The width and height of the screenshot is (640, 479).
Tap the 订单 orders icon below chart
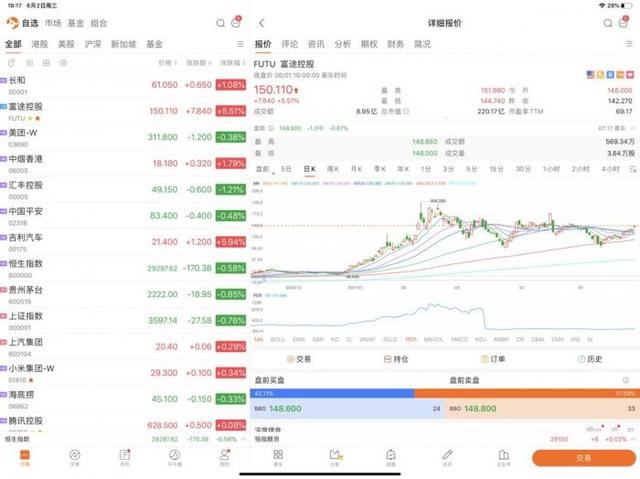[484, 359]
